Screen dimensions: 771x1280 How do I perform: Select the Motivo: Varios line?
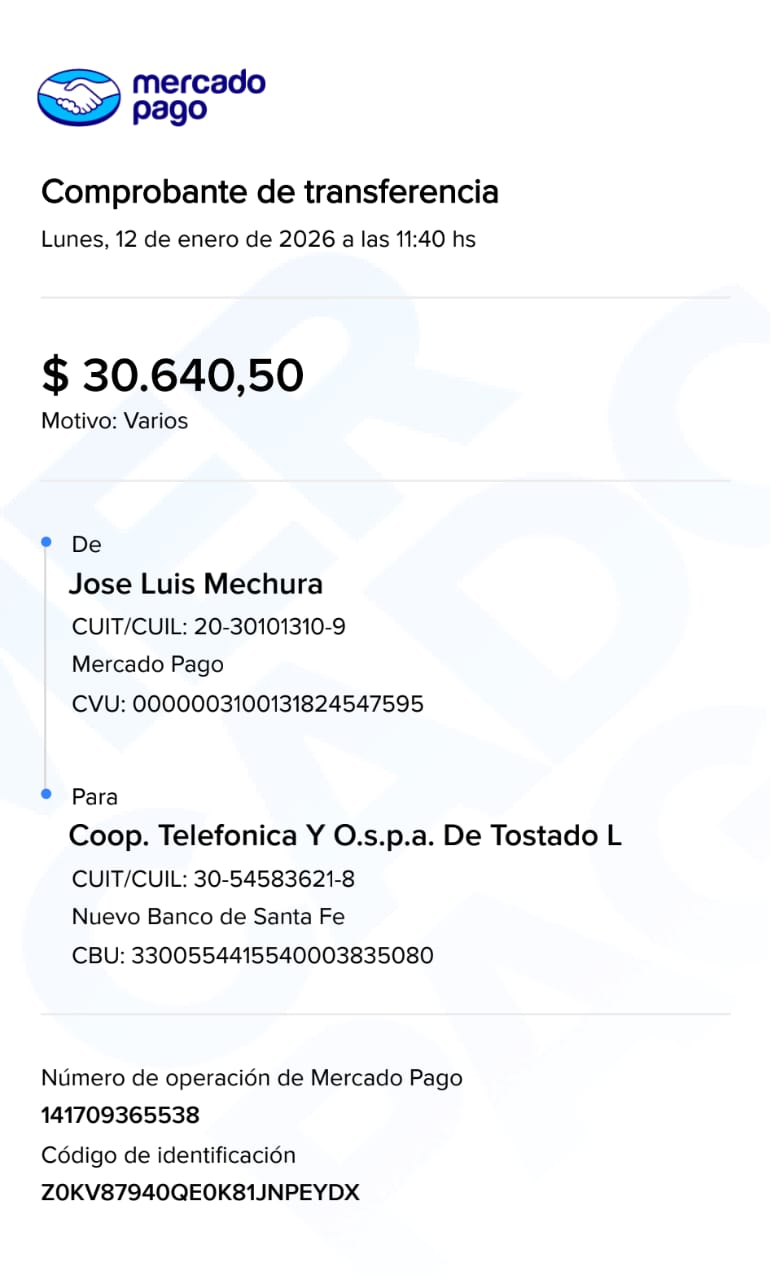114,421
